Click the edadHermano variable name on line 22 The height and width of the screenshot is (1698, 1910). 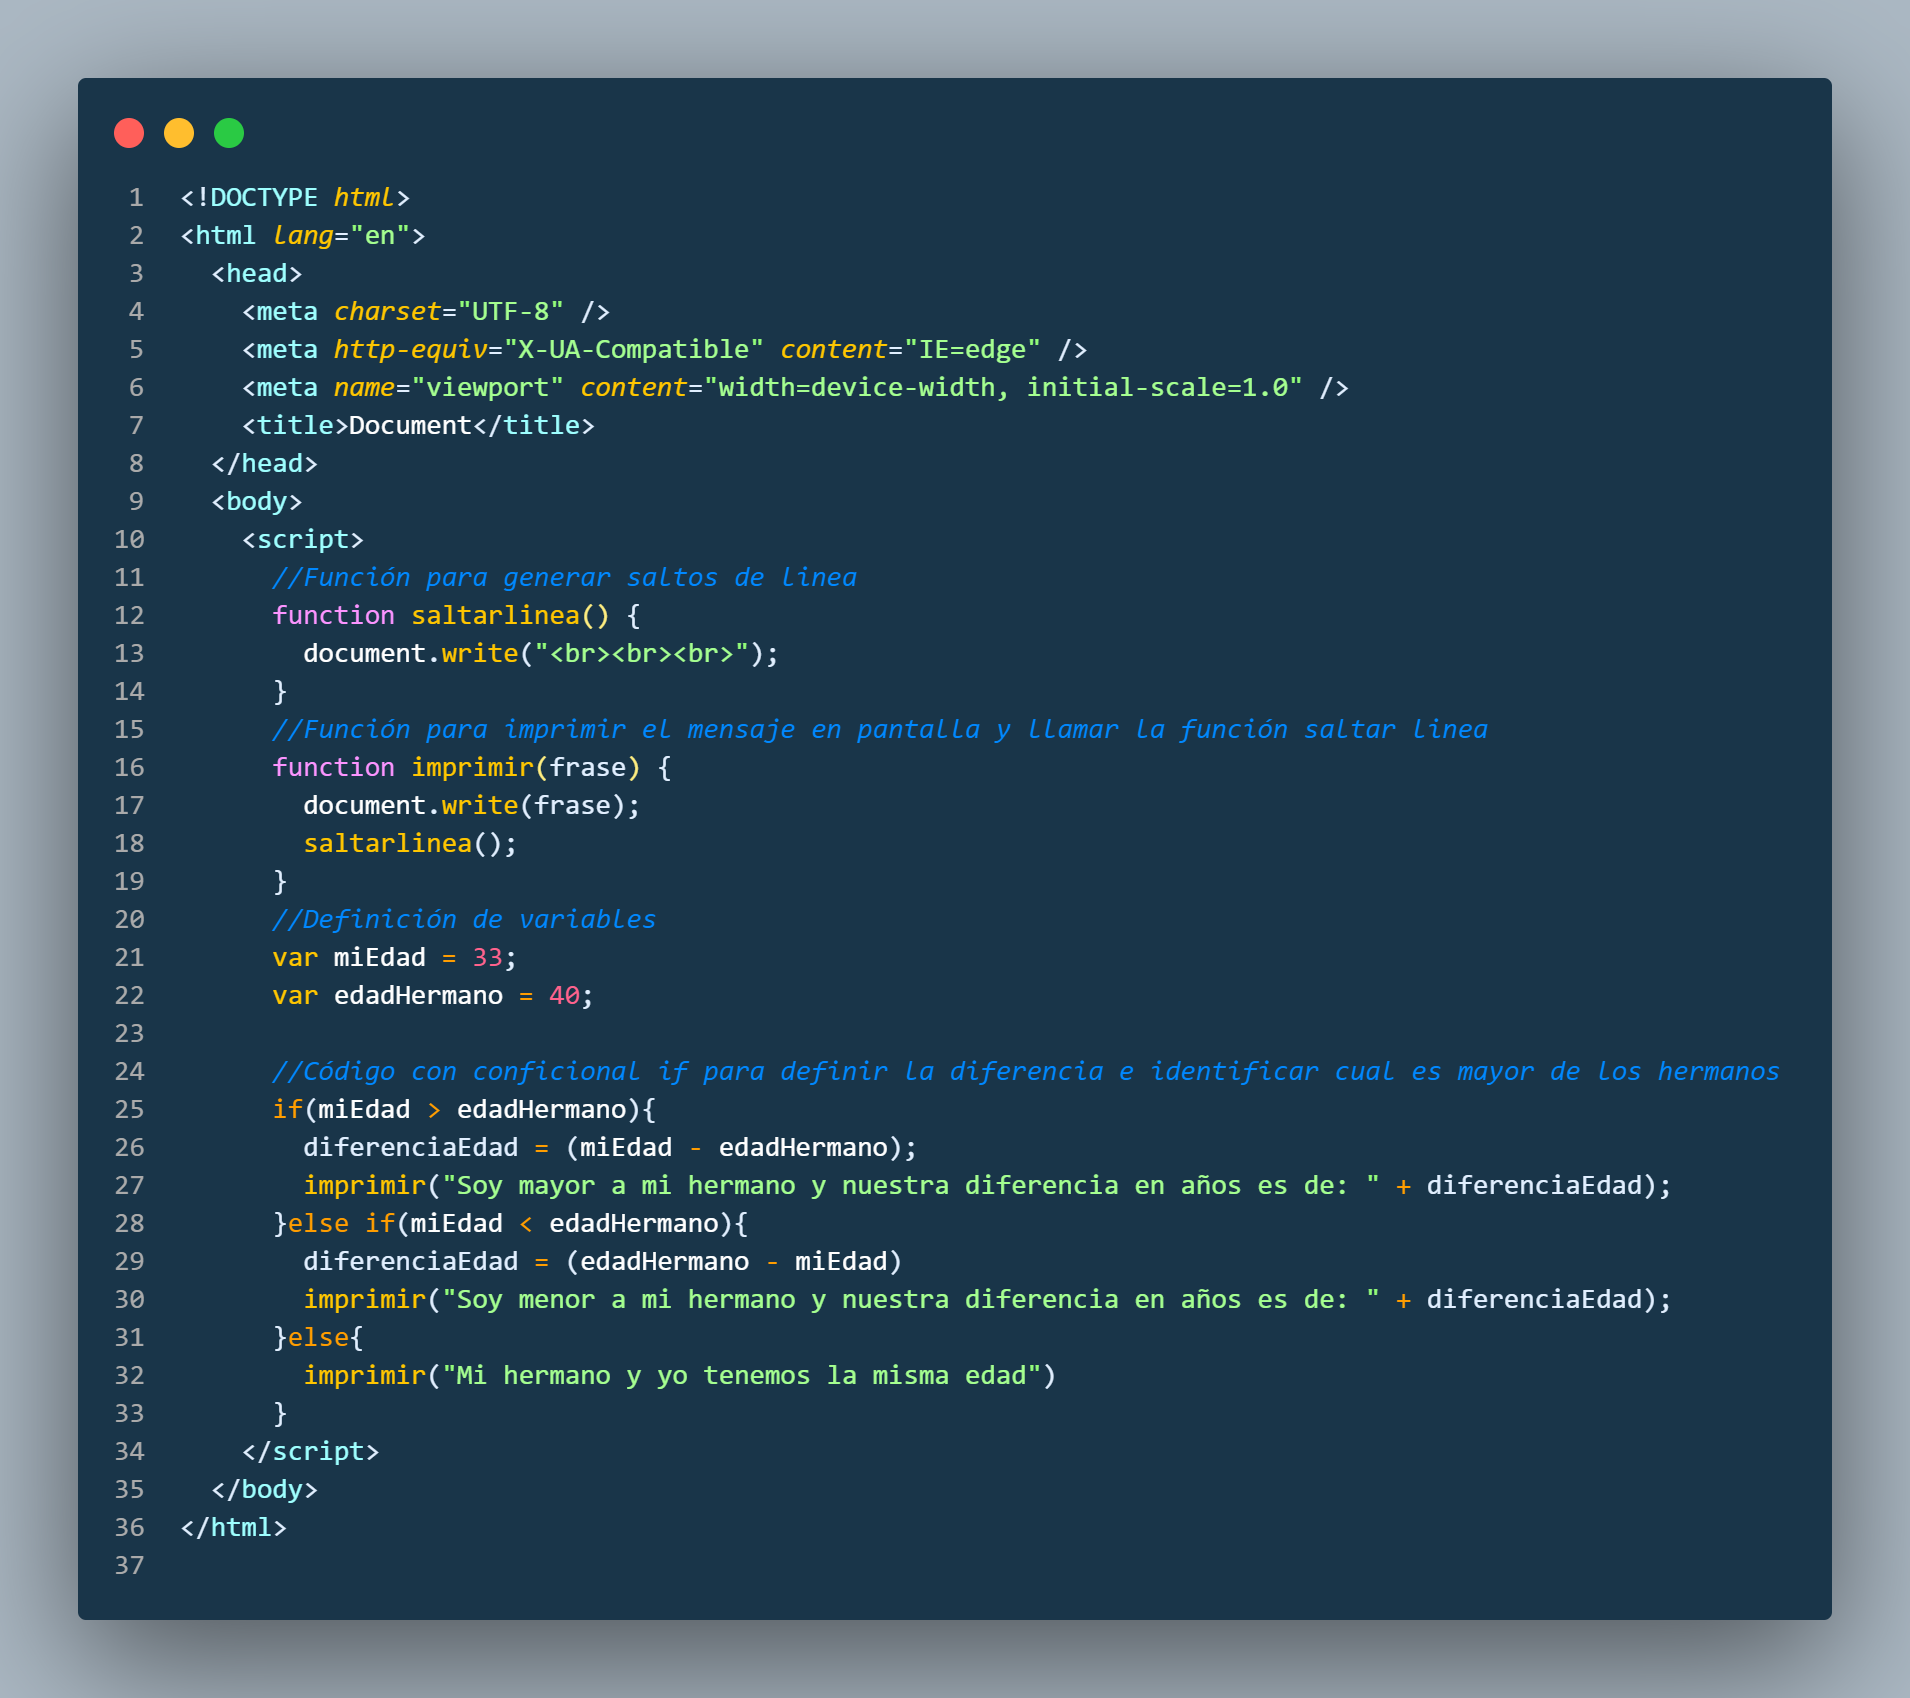418,995
